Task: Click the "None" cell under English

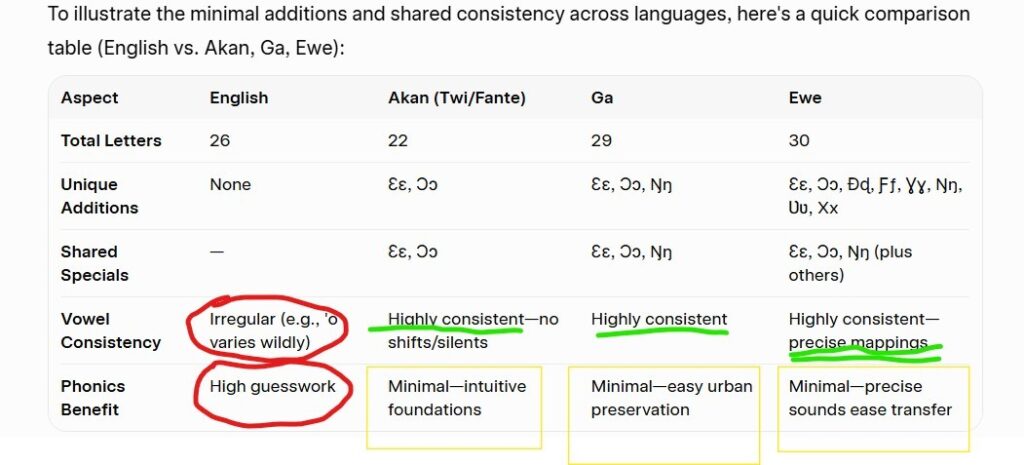Action: click(230, 185)
